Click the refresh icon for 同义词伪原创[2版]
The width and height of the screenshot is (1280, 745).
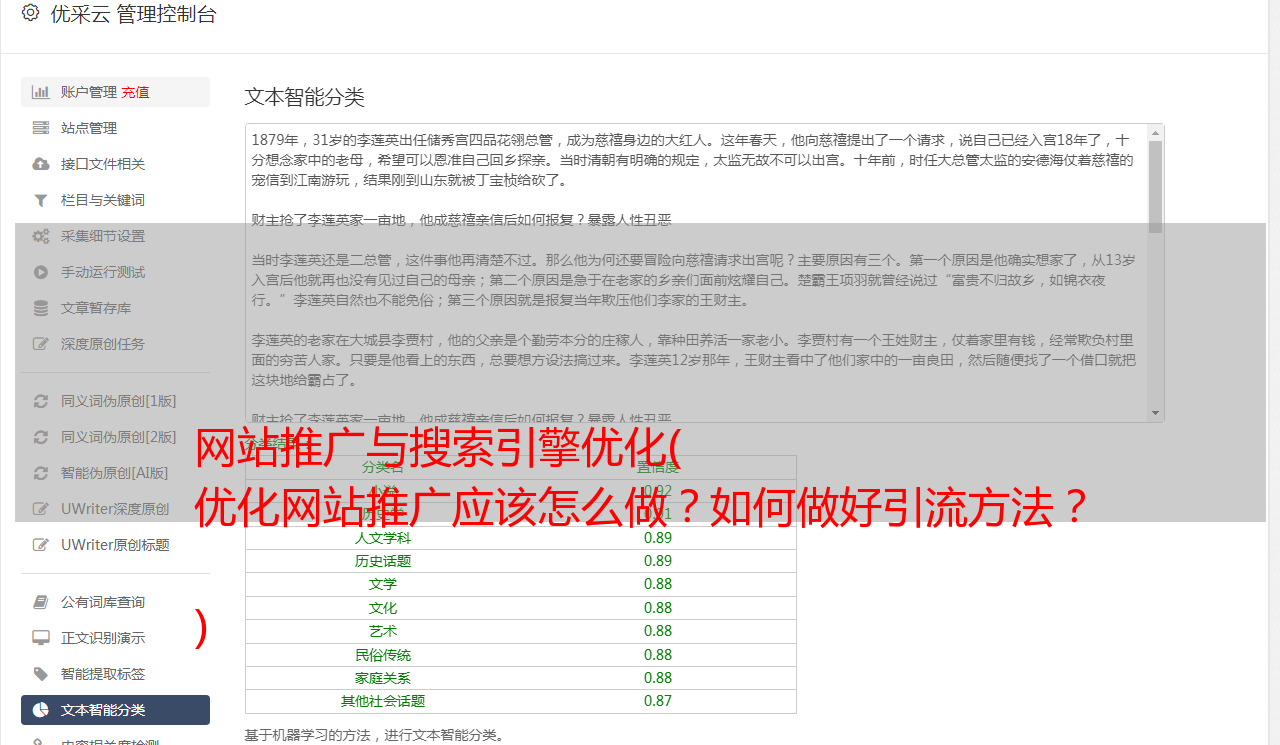(41, 437)
